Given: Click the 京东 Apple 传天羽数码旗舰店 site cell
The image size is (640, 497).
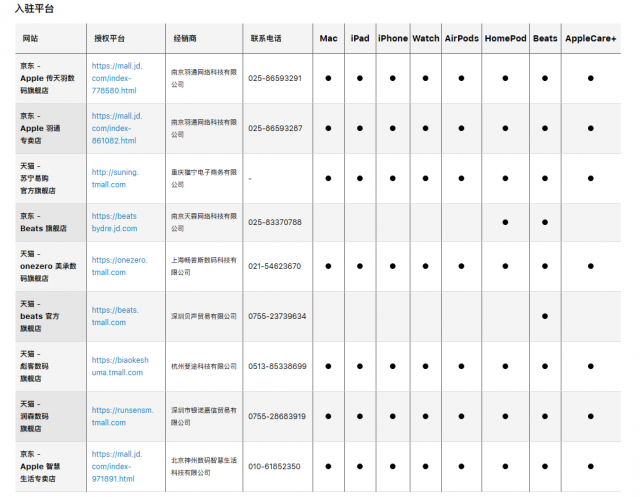Looking at the screenshot, I should click(51, 78).
